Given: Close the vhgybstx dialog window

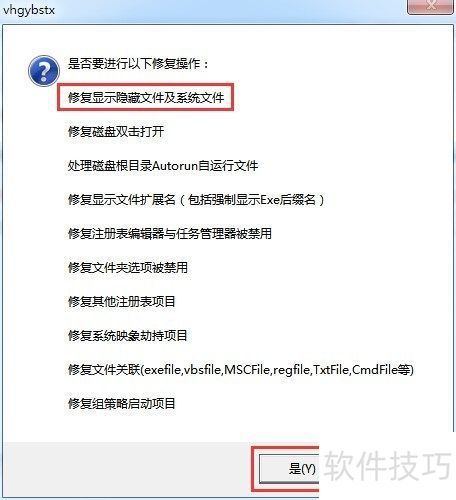Looking at the screenshot, I should point(431,7).
